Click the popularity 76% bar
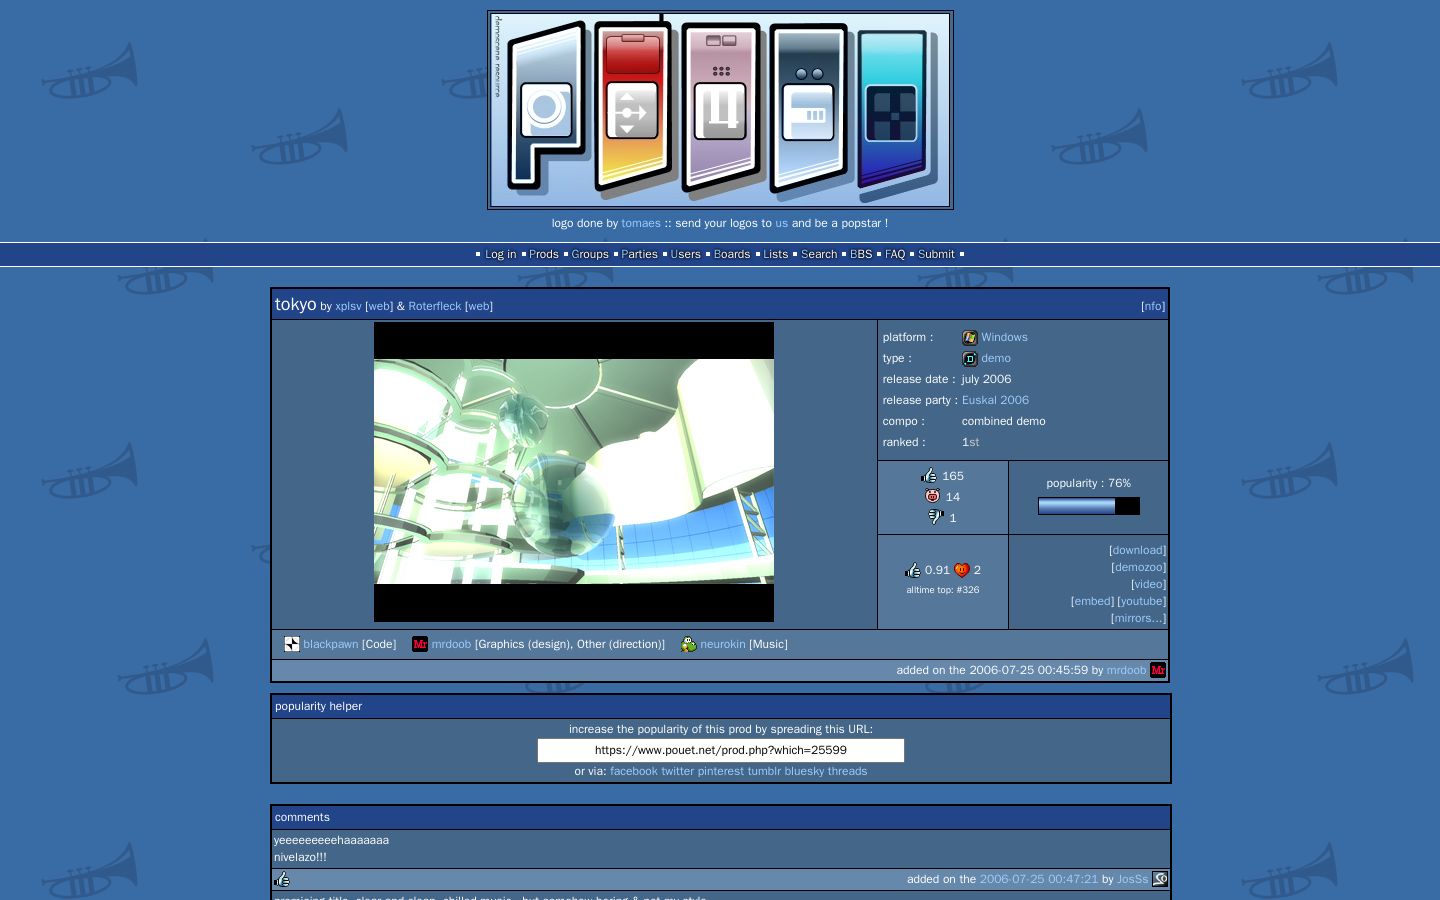This screenshot has height=900, width=1440. click(x=1089, y=506)
